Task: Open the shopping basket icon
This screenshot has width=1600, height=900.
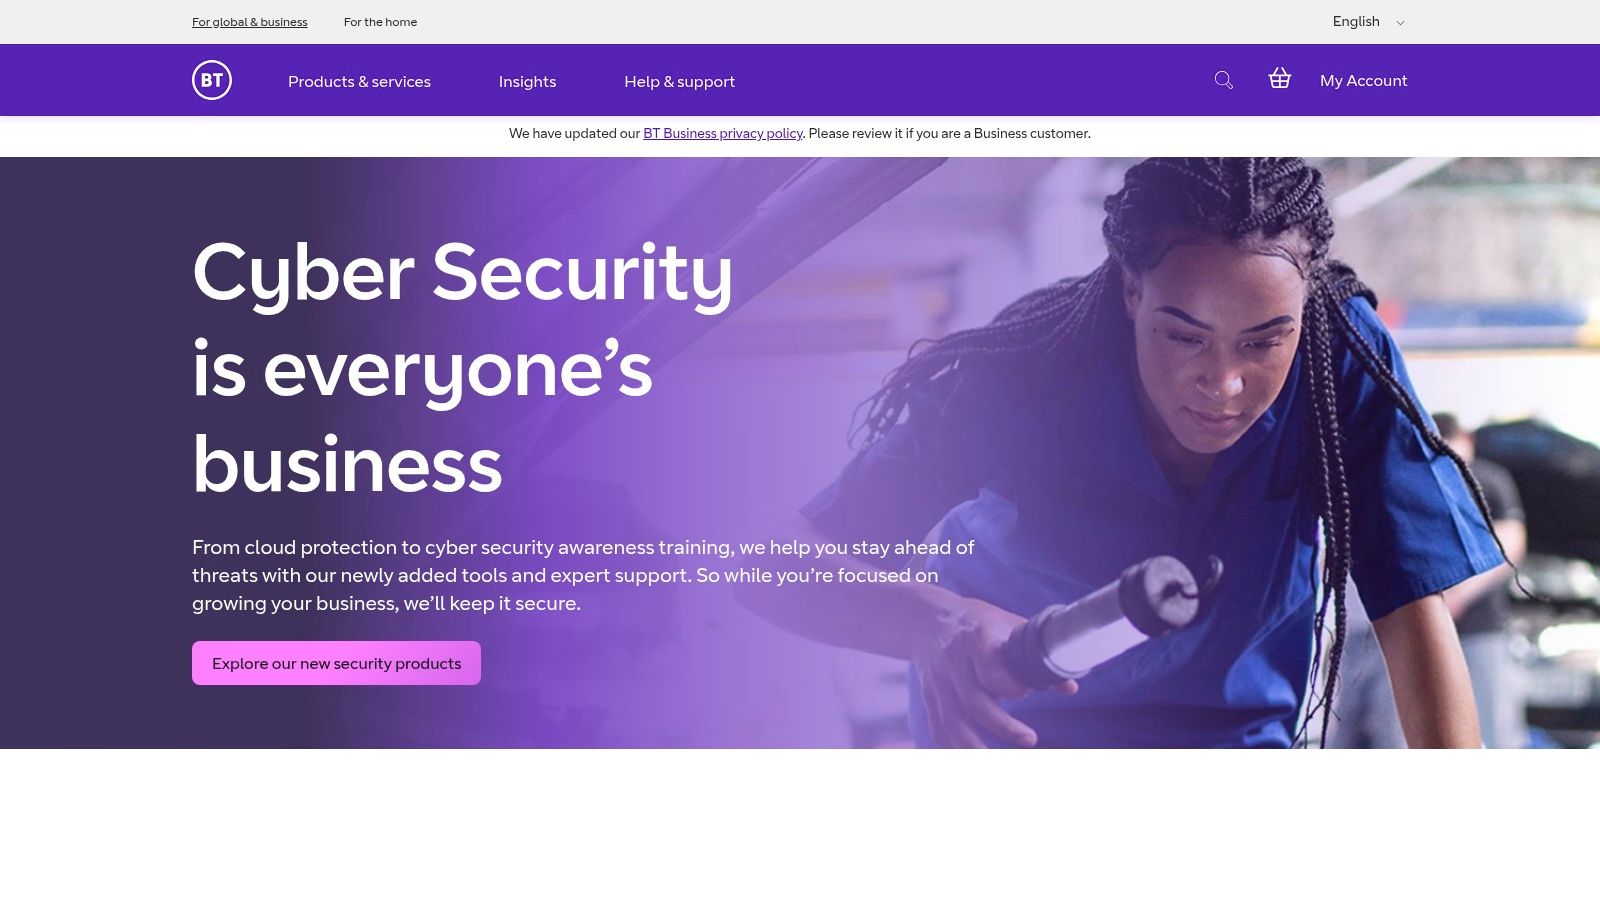Action: click(1279, 78)
